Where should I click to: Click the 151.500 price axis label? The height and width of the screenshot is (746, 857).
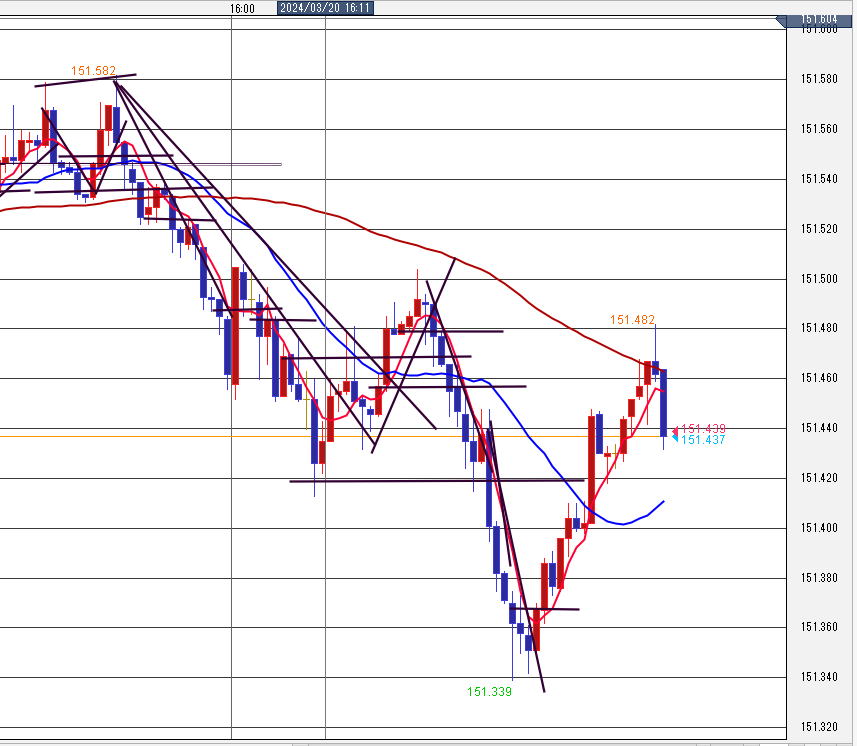(x=819, y=279)
